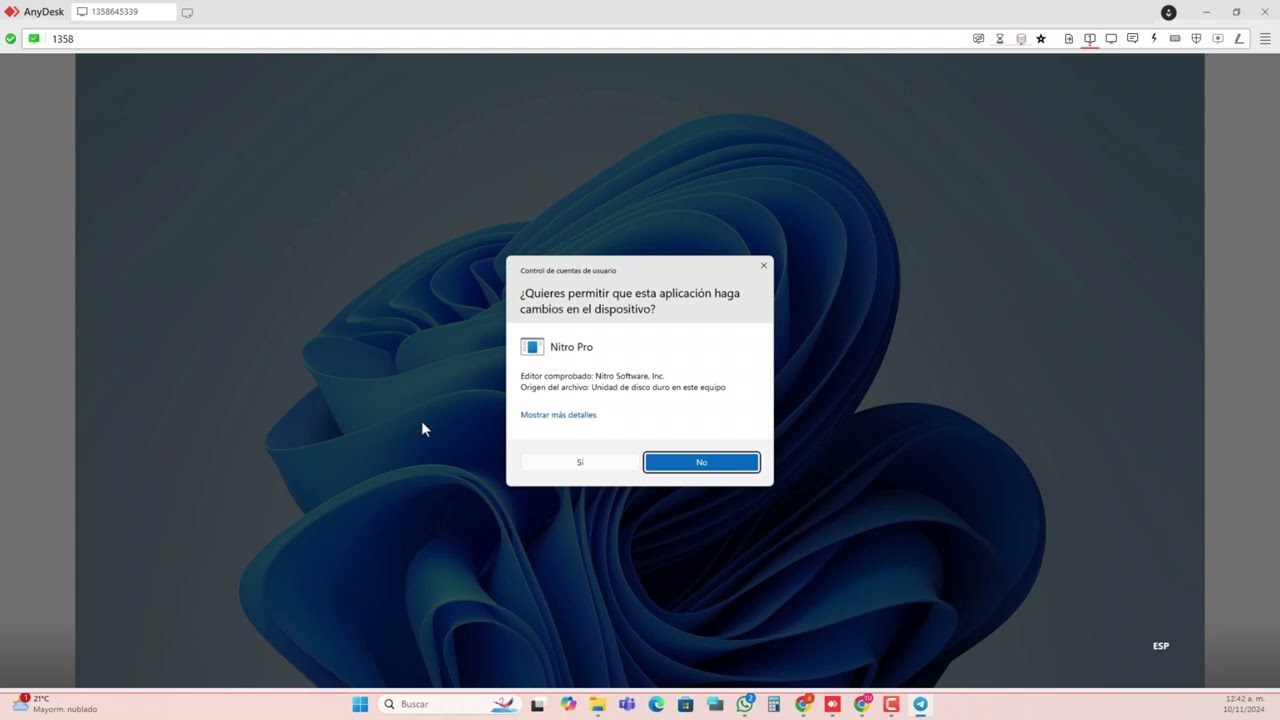Open the AnyDesk chat icon
This screenshot has width=1280, height=720.
(x=1132, y=39)
